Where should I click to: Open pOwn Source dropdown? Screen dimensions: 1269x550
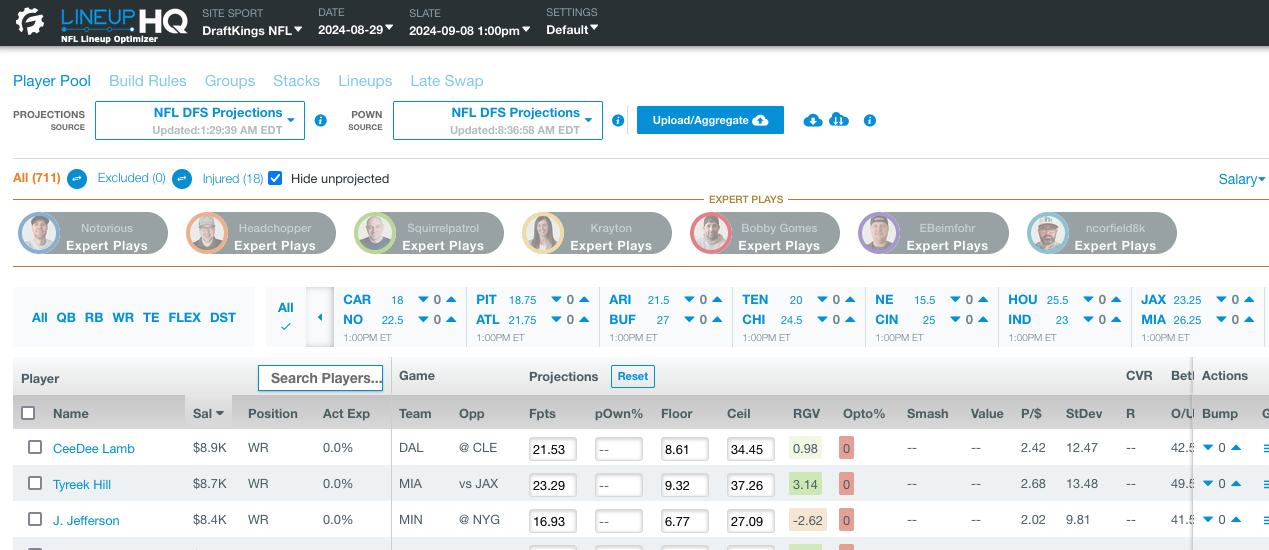(498, 120)
